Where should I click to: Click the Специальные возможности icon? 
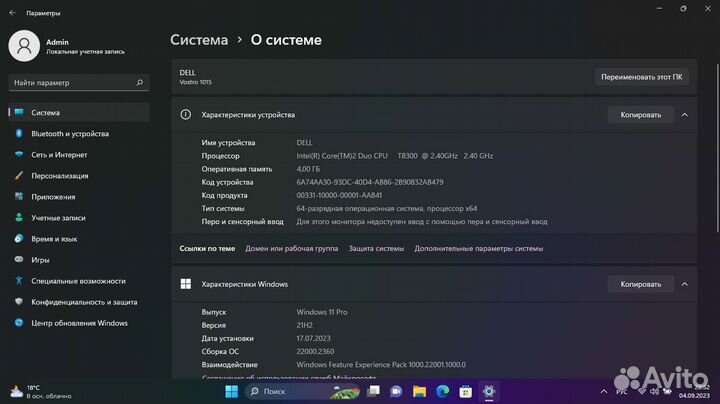click(x=19, y=281)
